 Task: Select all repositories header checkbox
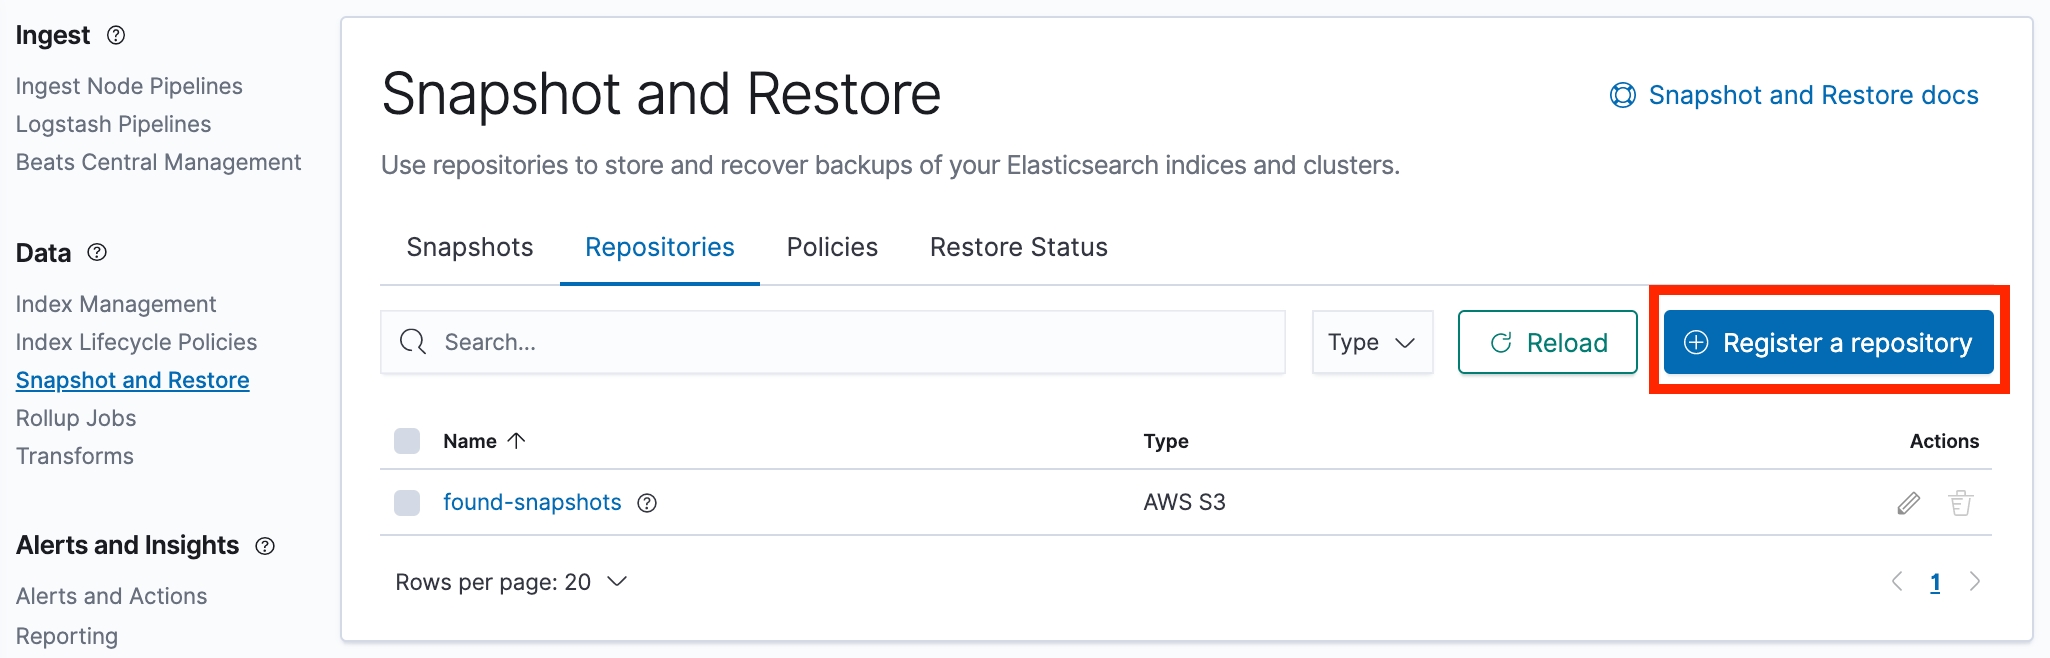coord(407,441)
